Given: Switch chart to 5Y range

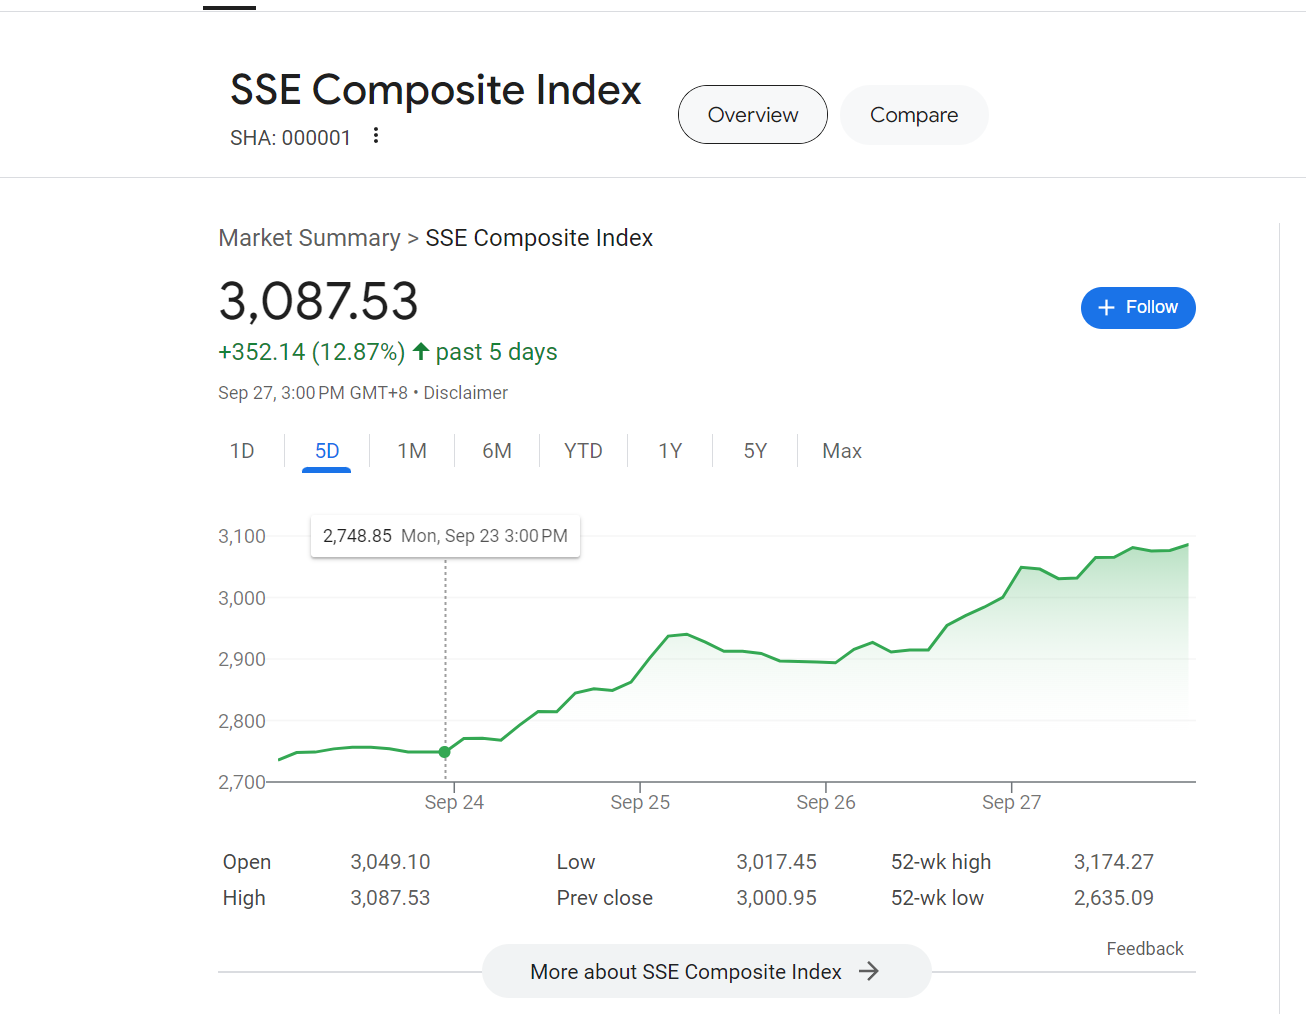Looking at the screenshot, I should 755,451.
